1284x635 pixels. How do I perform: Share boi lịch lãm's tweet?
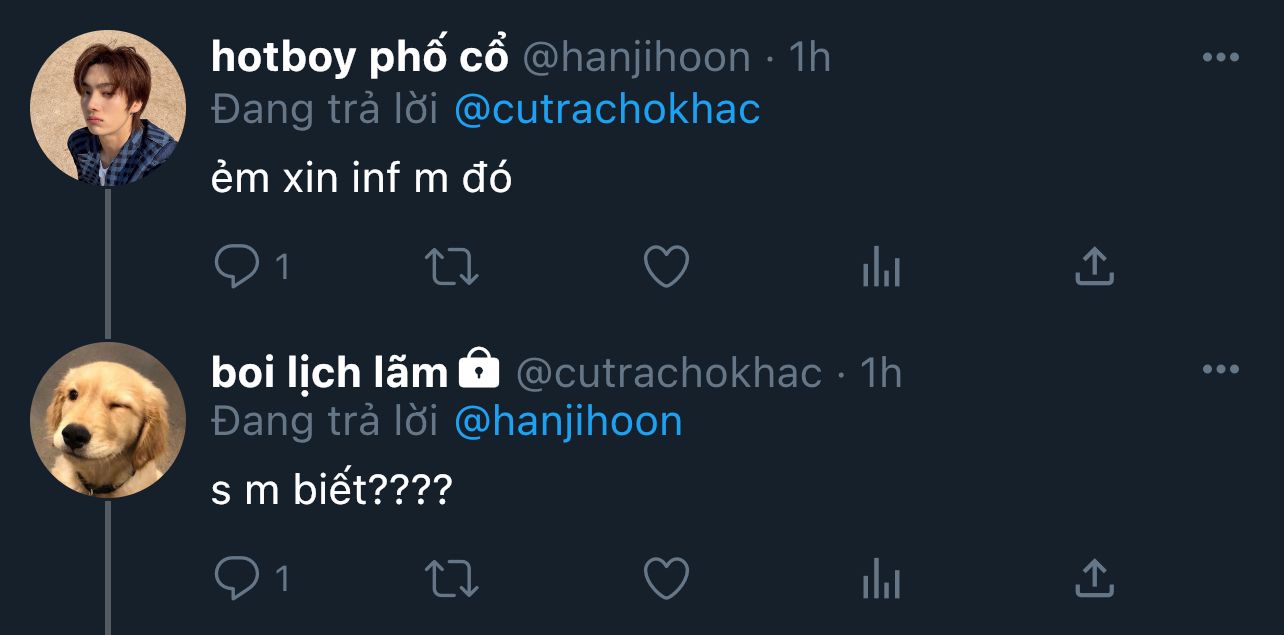tap(1094, 578)
